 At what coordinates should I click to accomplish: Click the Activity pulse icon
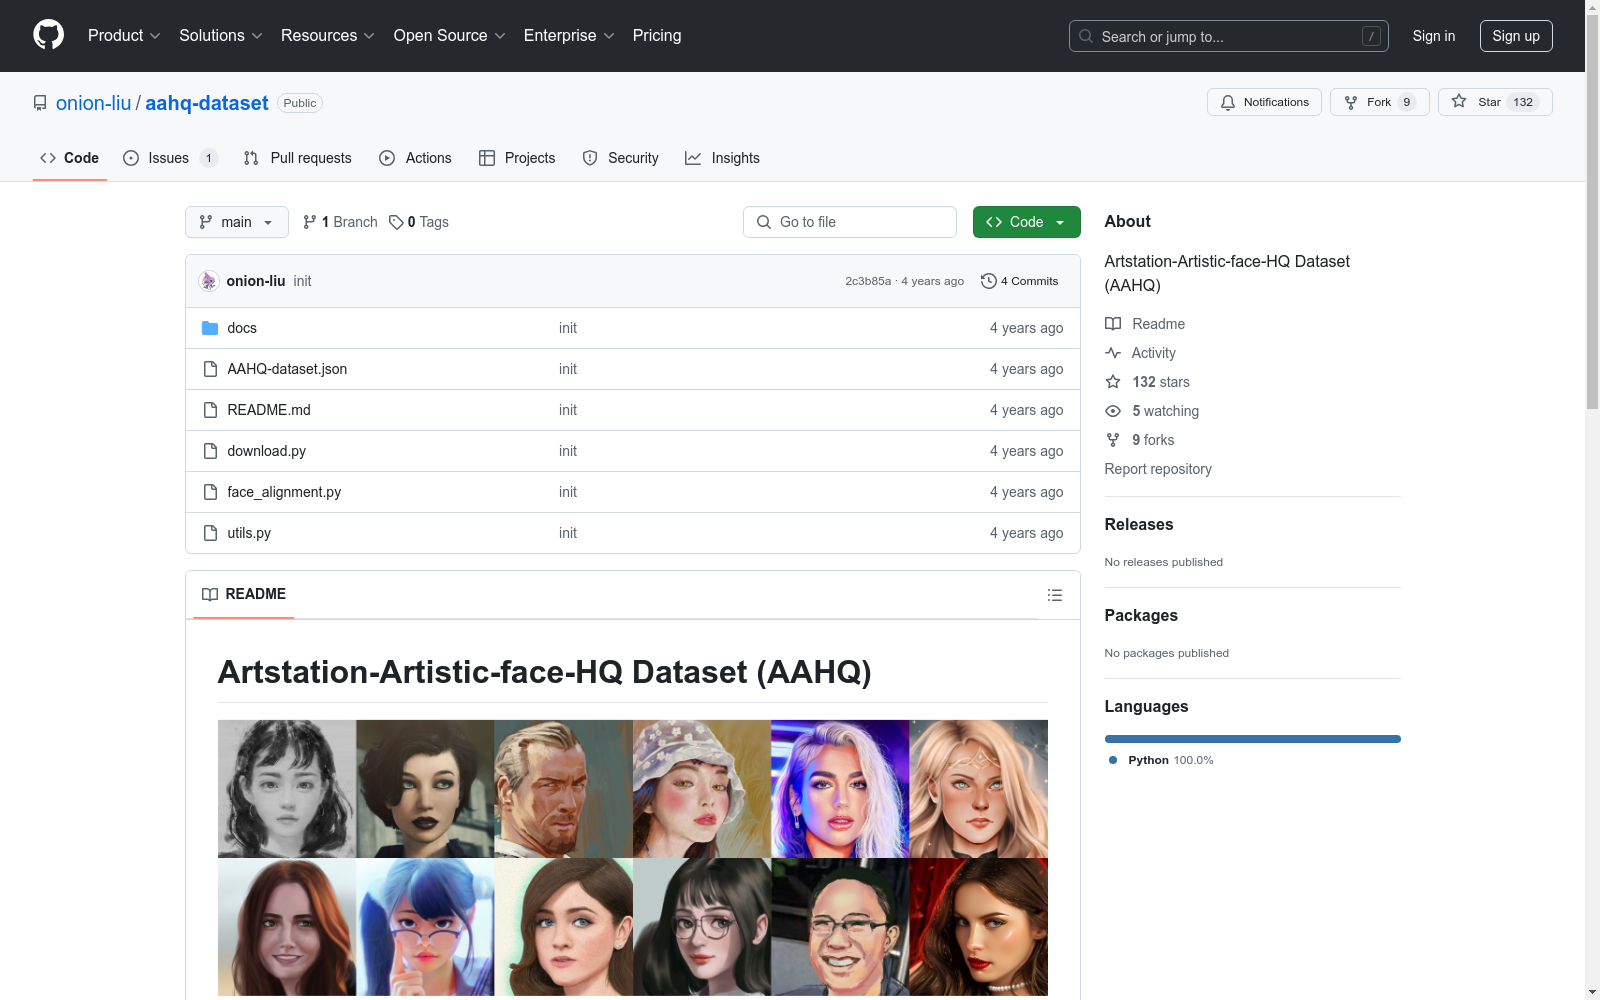[1113, 353]
